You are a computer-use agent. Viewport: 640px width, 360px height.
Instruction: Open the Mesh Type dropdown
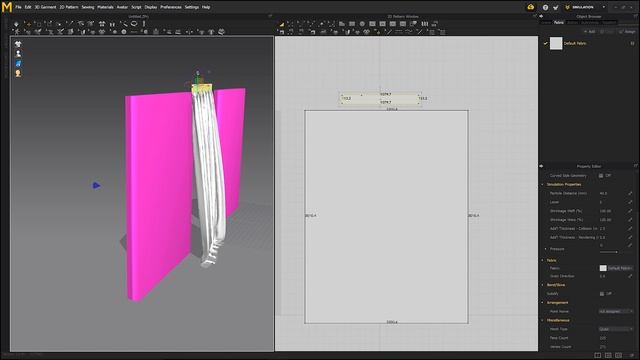click(616, 329)
